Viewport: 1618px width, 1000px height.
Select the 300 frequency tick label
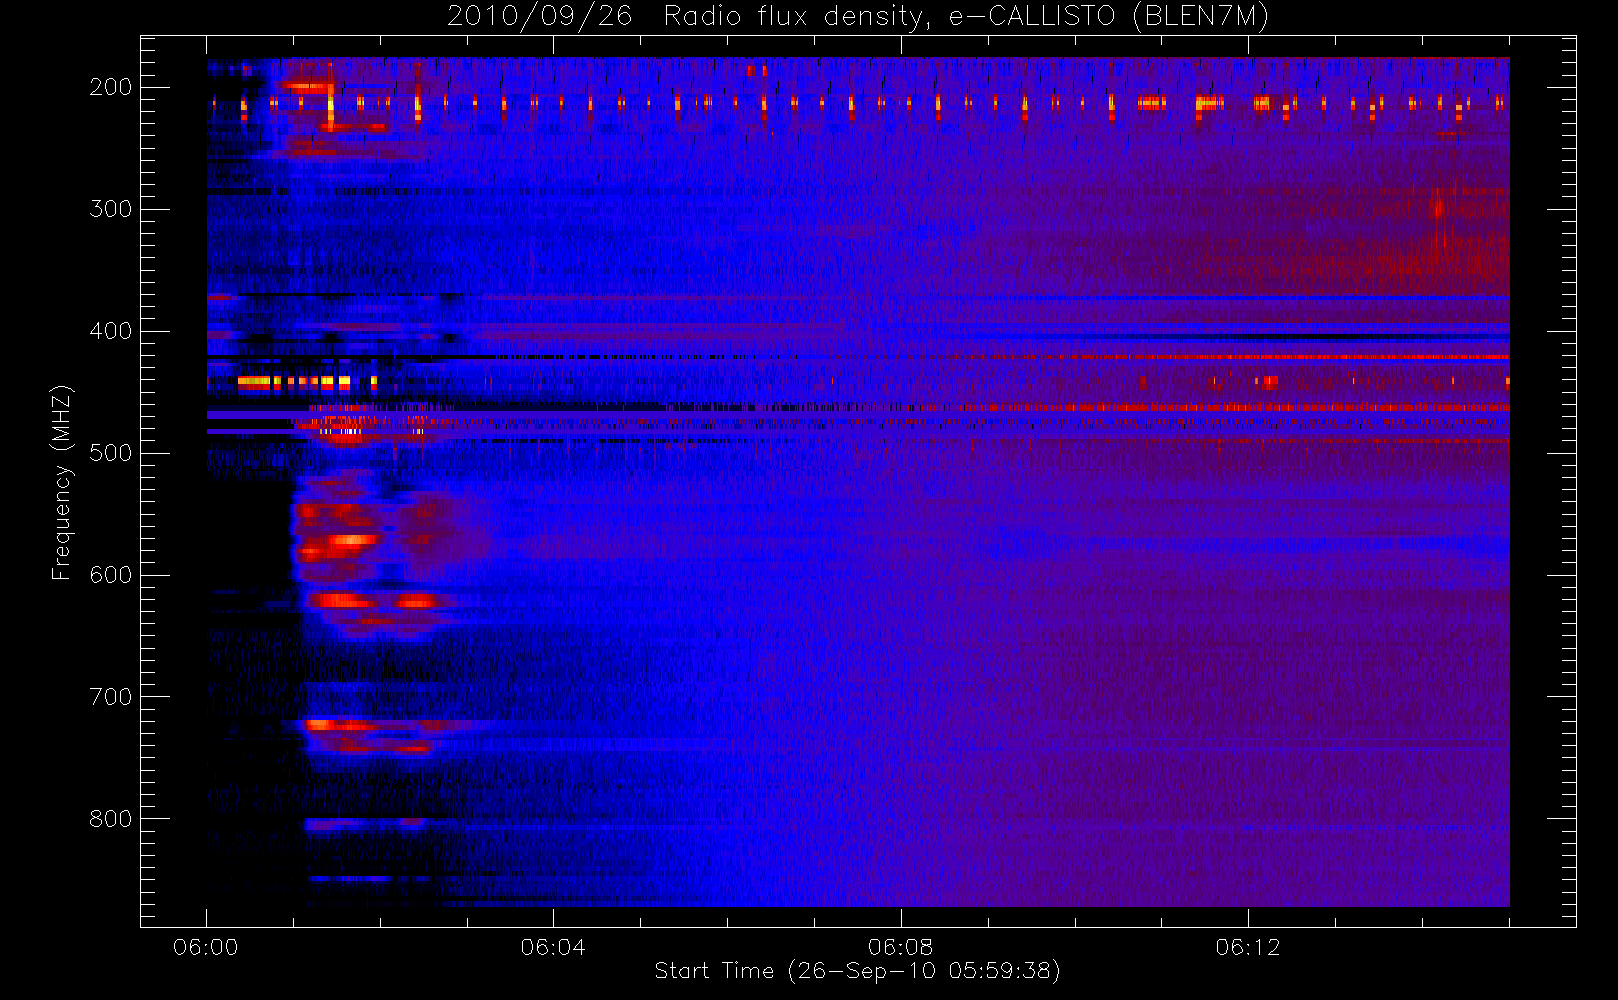click(x=110, y=209)
